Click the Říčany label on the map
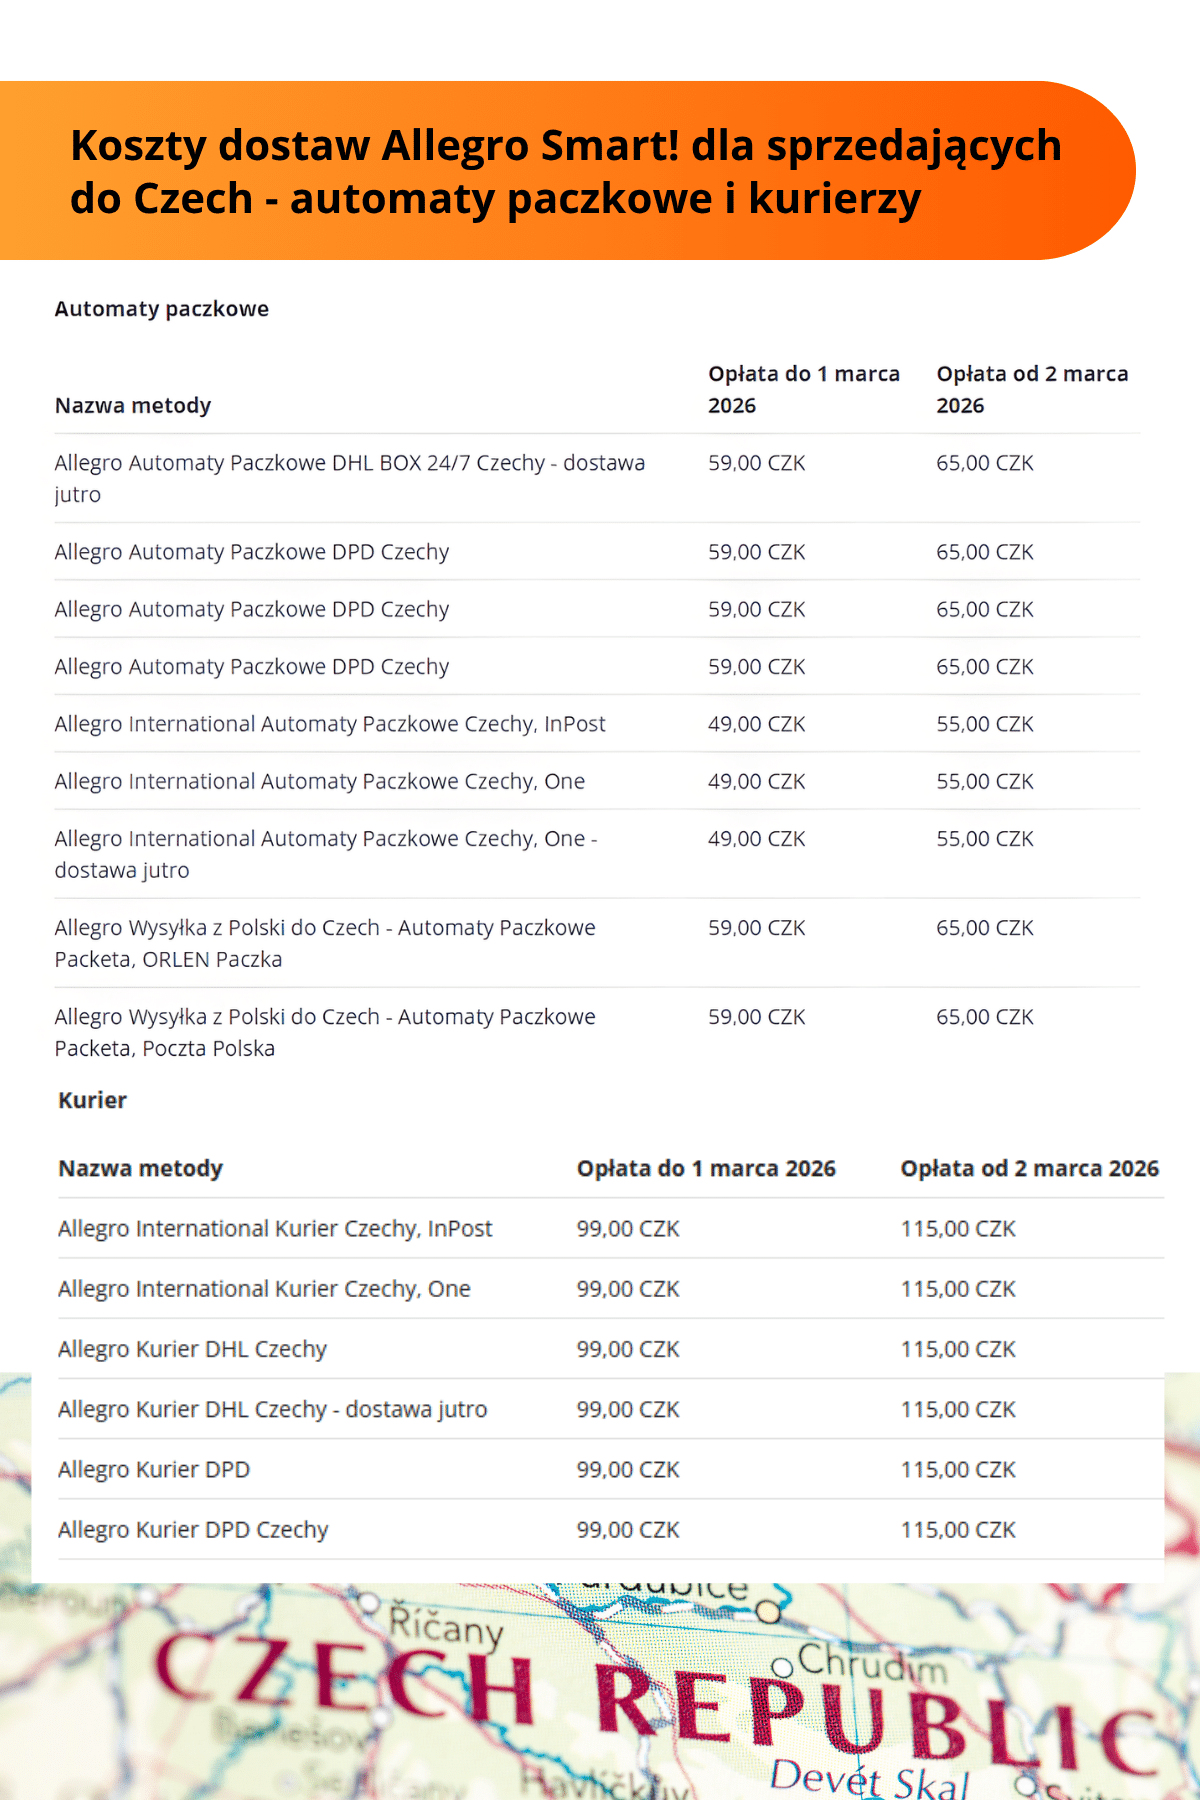 [445, 1625]
